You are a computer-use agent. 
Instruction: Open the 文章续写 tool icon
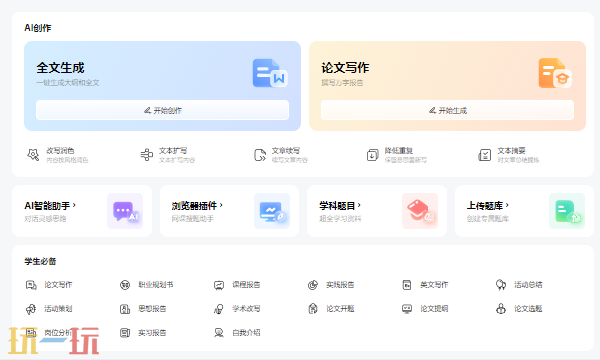(x=260, y=155)
